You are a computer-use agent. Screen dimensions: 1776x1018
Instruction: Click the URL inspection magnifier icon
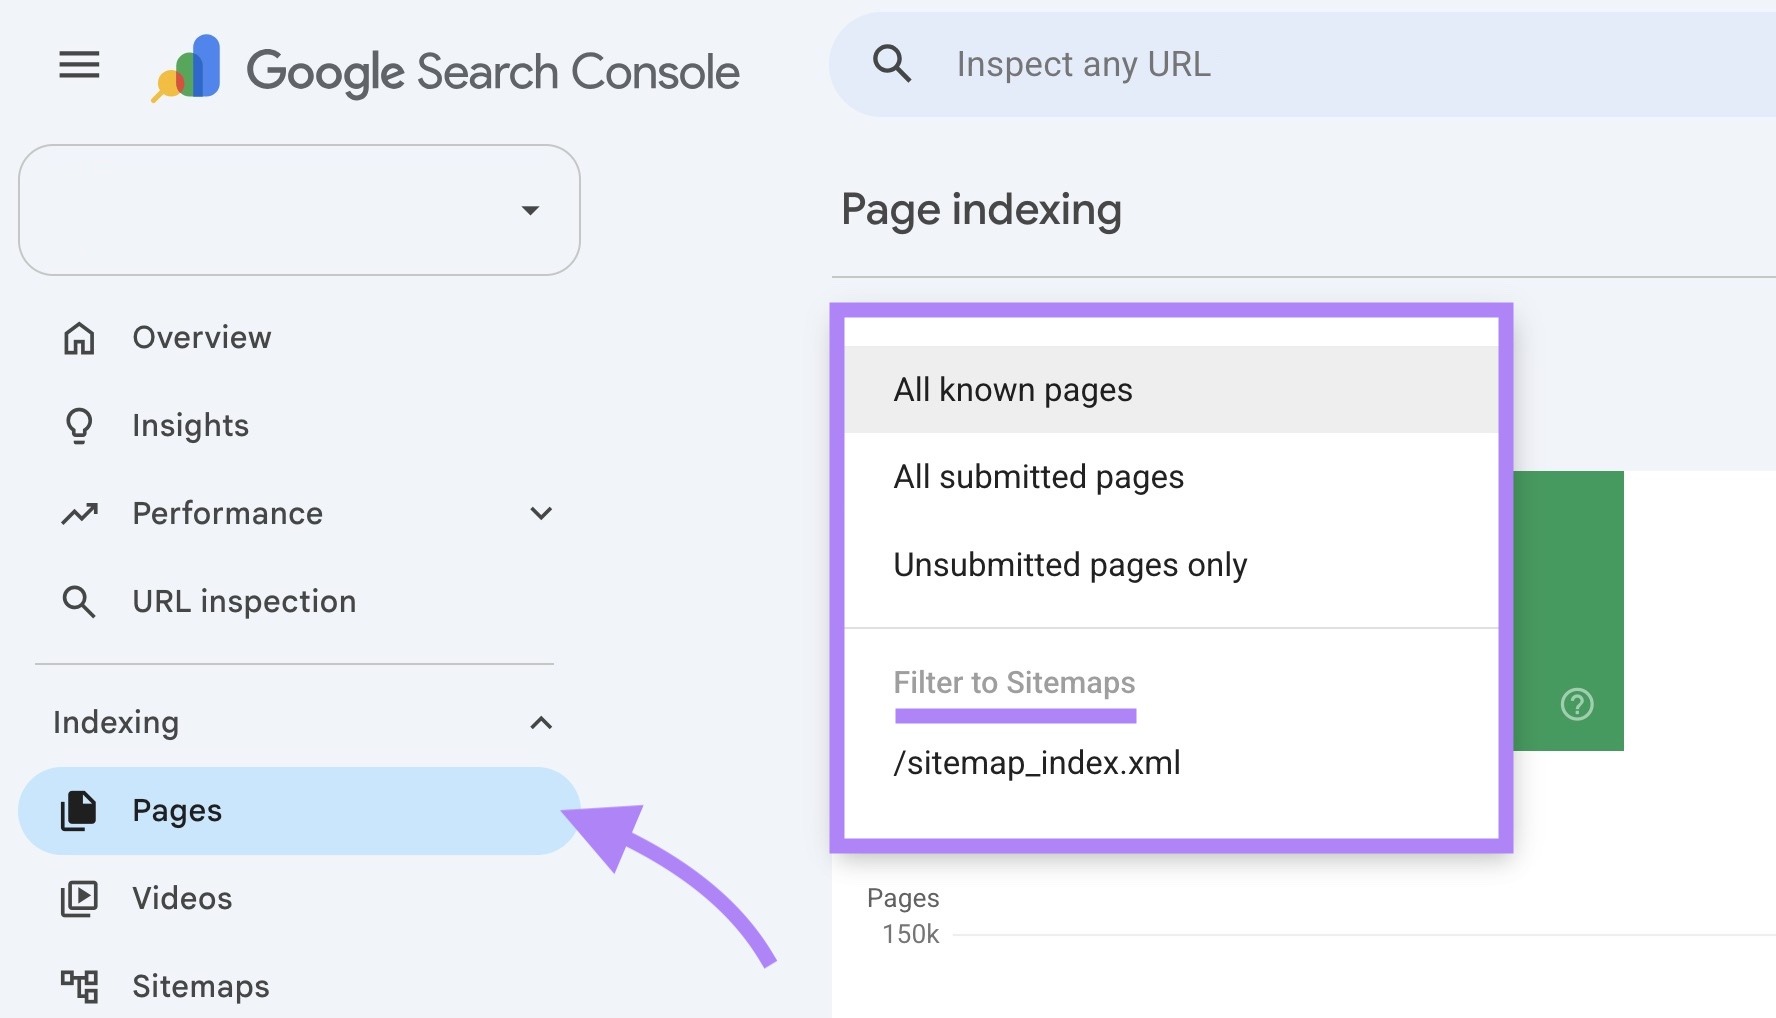pyautogui.click(x=79, y=601)
